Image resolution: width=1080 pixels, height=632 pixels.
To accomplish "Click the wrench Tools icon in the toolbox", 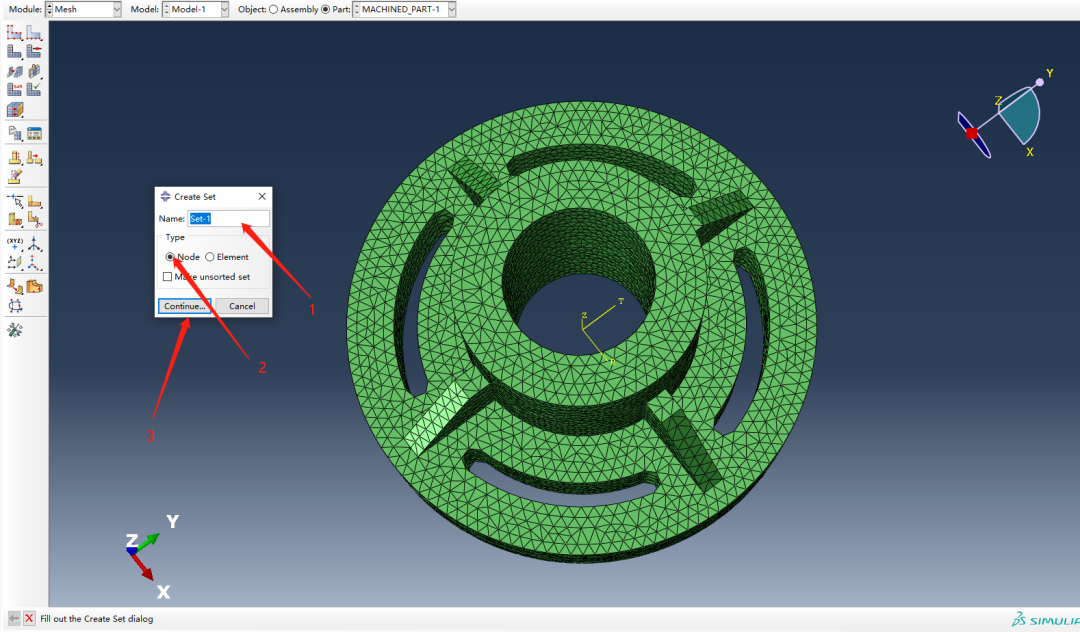I will (15, 330).
